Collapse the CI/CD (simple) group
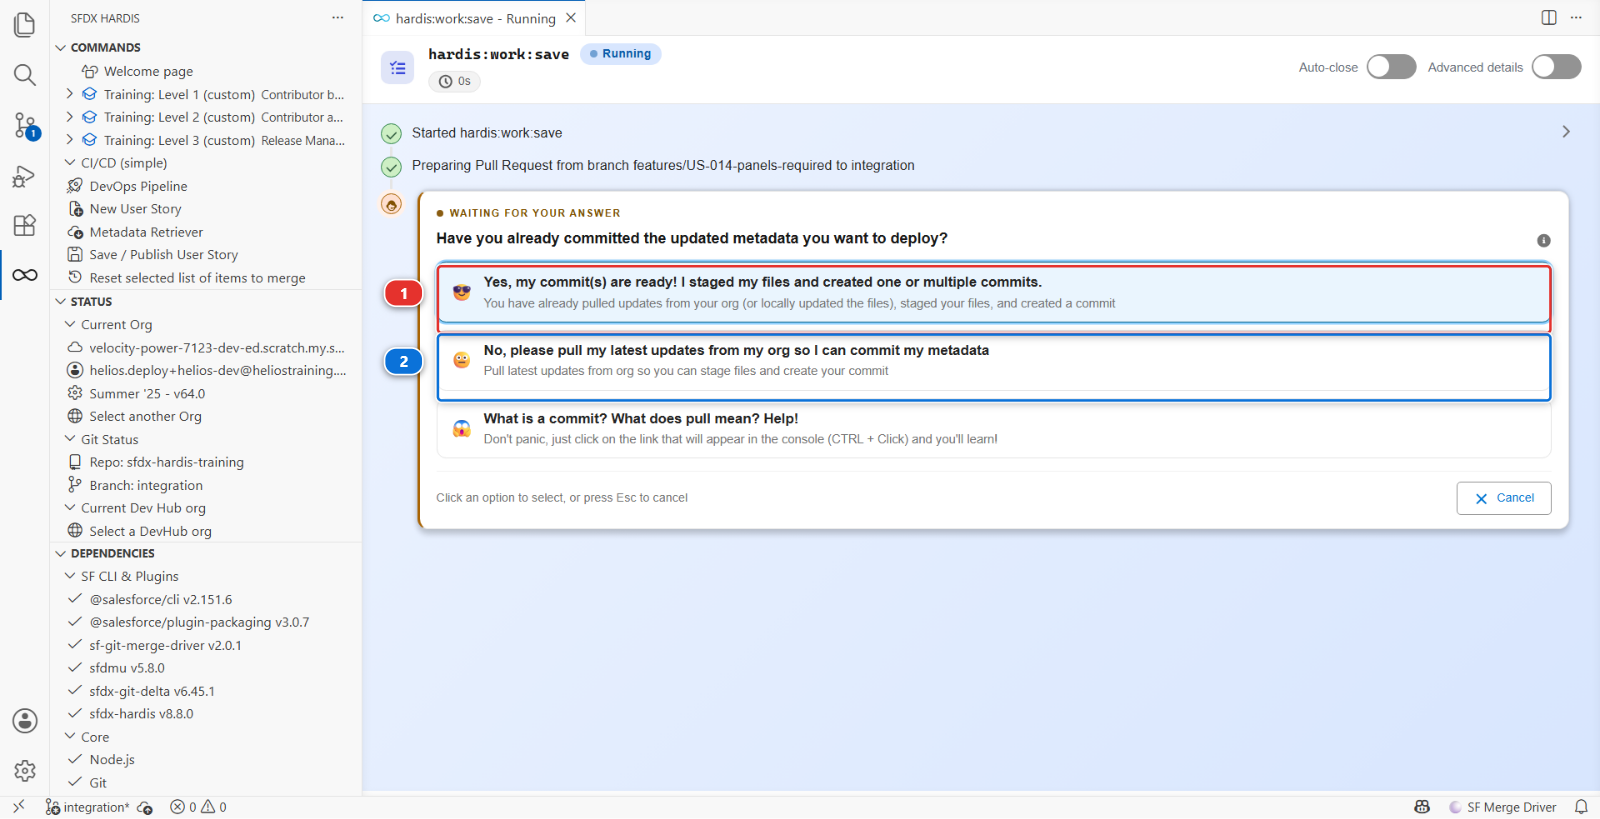 pyautogui.click(x=70, y=163)
